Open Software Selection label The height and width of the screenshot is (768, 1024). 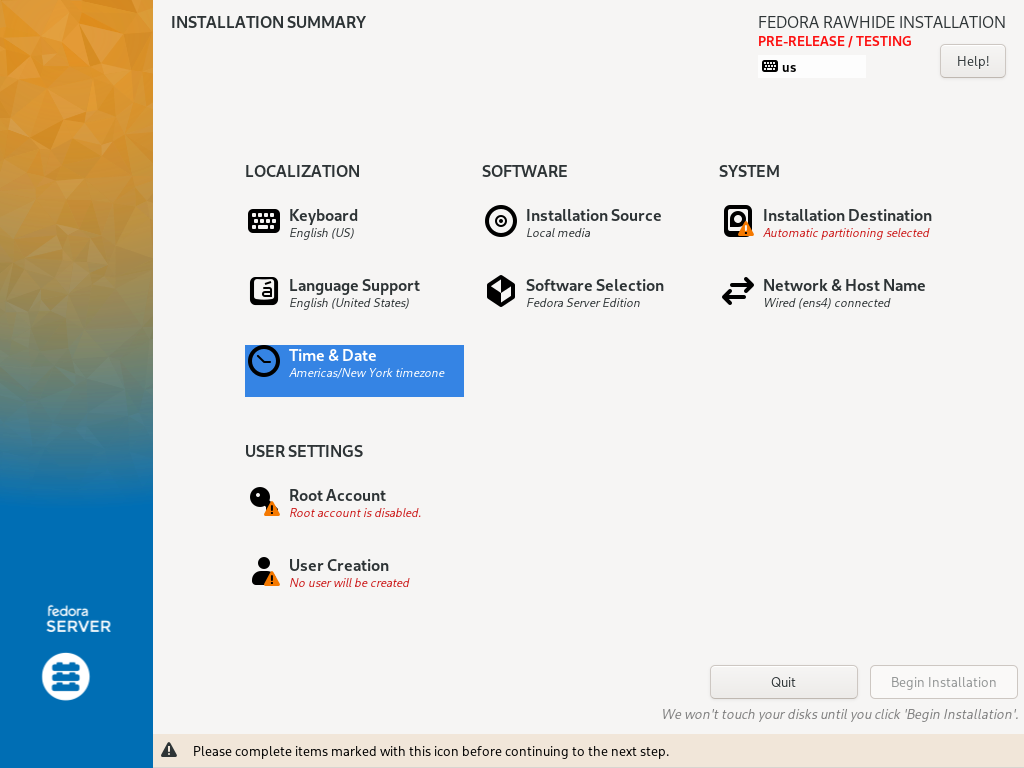(595, 285)
